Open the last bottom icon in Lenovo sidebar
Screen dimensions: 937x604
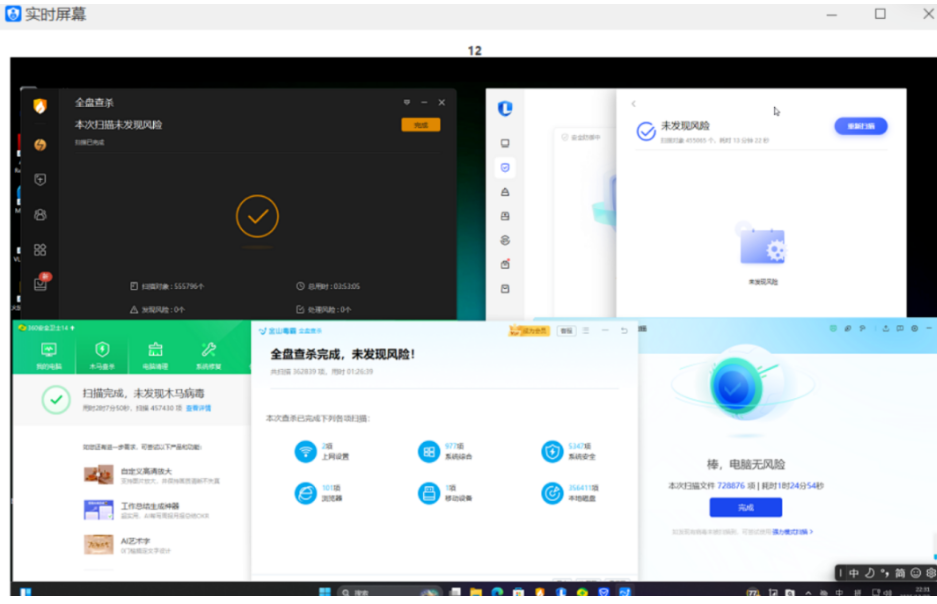pos(505,289)
